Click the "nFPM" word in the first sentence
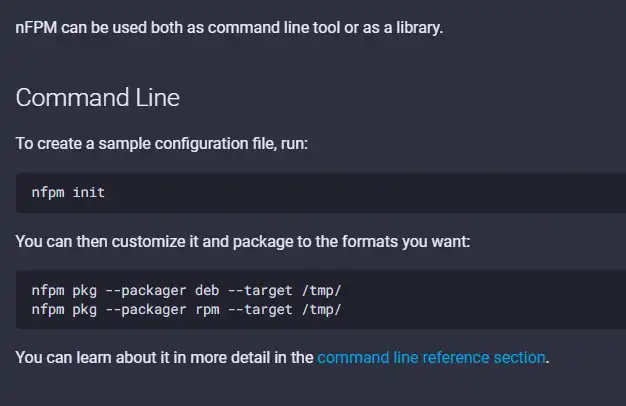Viewport: 626px width, 406px height. (x=36, y=27)
